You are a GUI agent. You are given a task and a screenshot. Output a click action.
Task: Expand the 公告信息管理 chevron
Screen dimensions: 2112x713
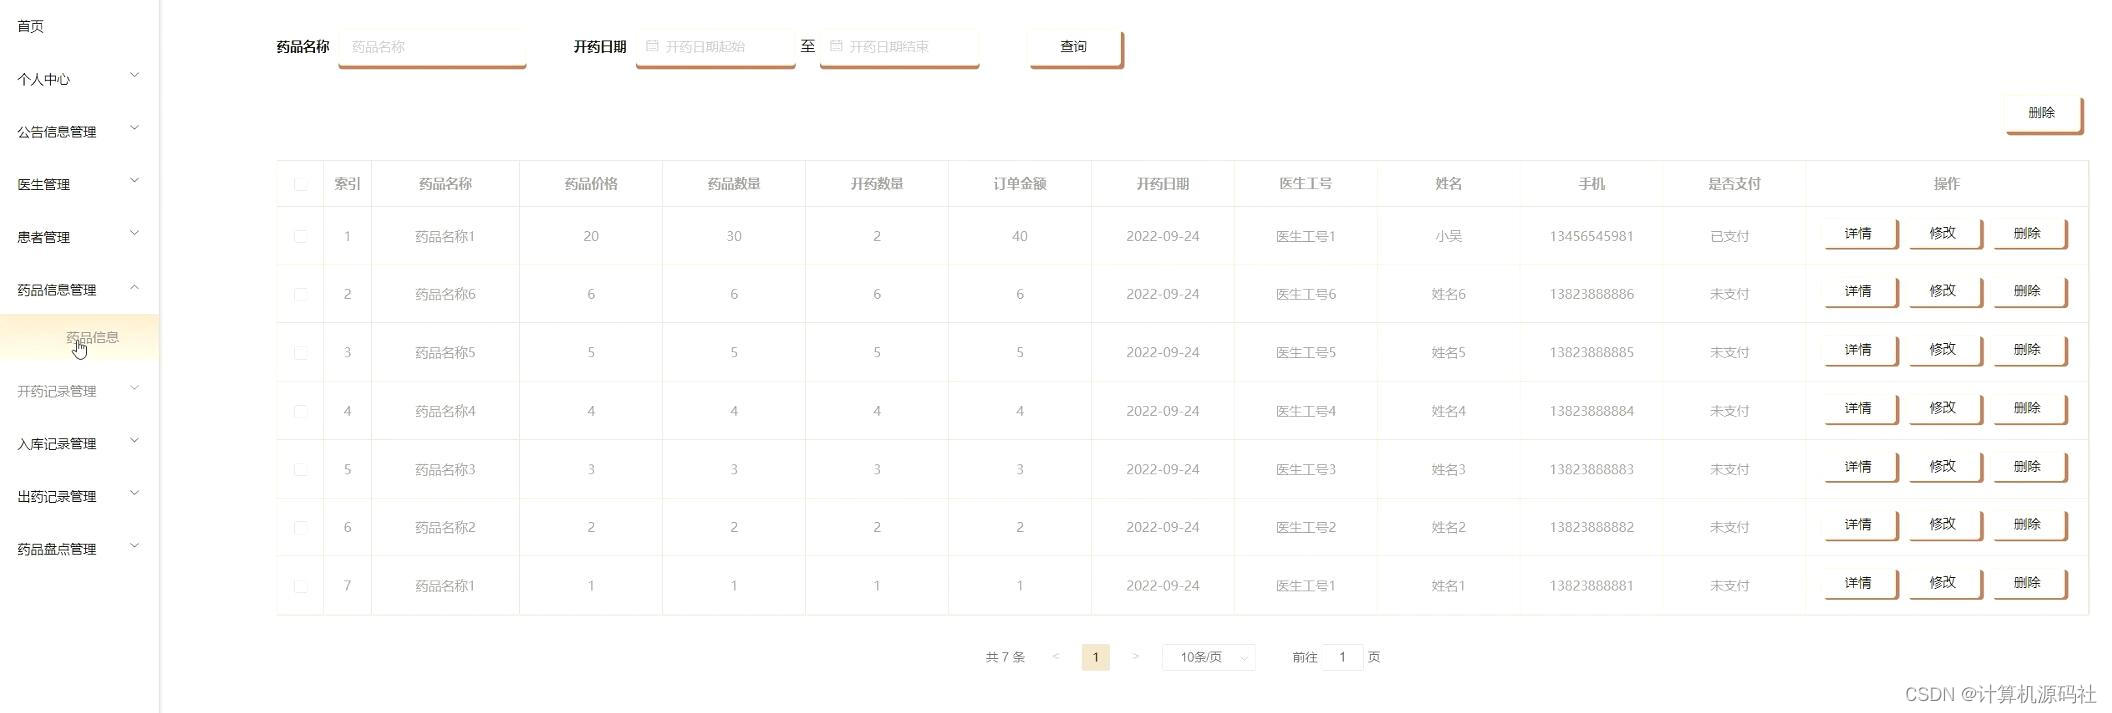point(135,128)
